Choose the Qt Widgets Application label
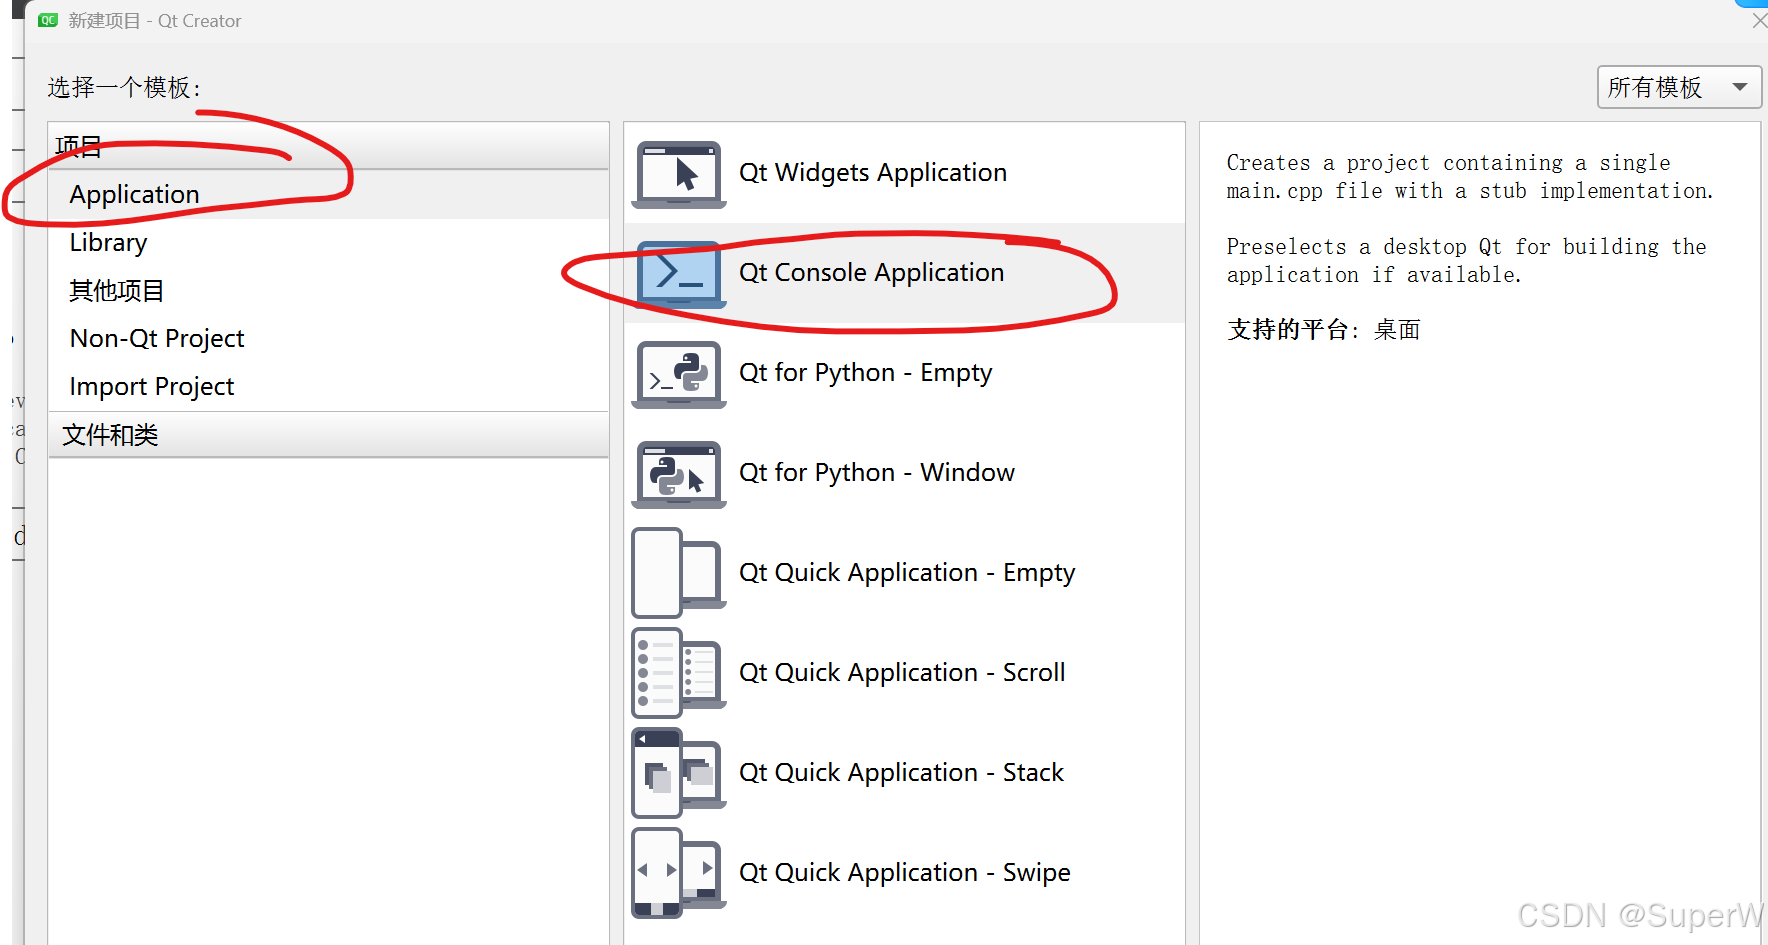This screenshot has width=1768, height=945. [873, 173]
